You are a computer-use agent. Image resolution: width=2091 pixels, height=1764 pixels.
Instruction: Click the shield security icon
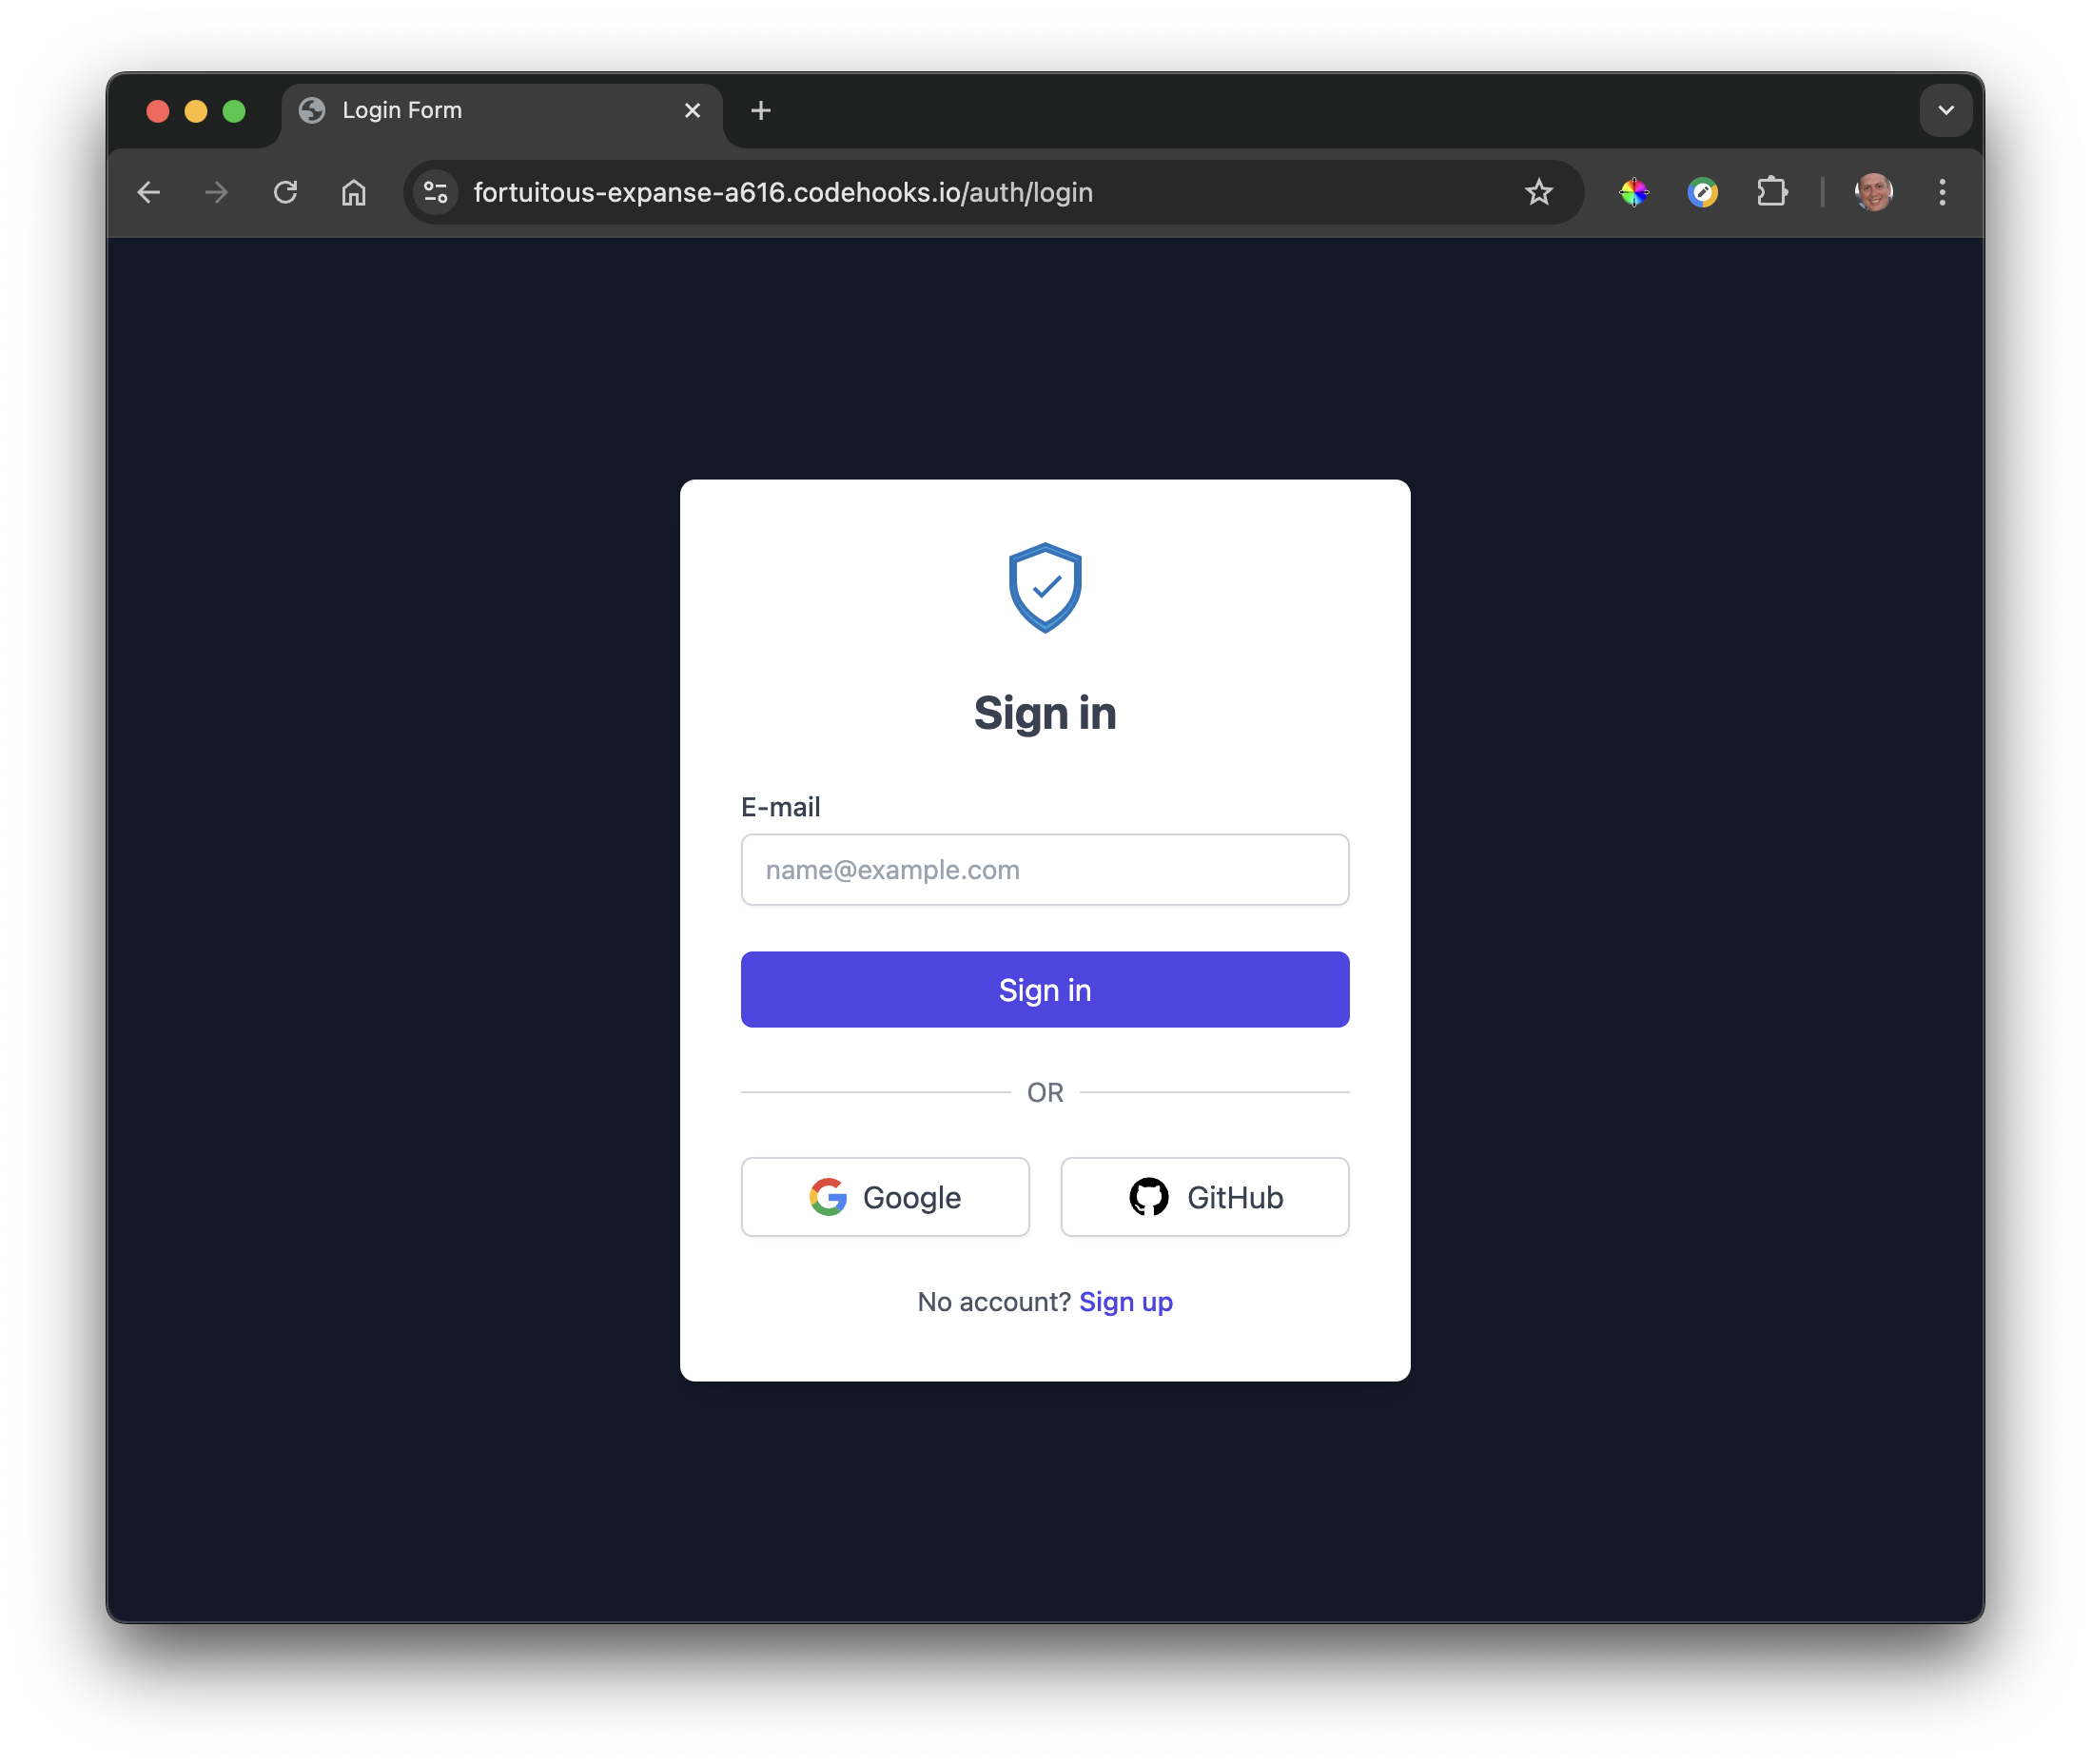coord(1045,588)
